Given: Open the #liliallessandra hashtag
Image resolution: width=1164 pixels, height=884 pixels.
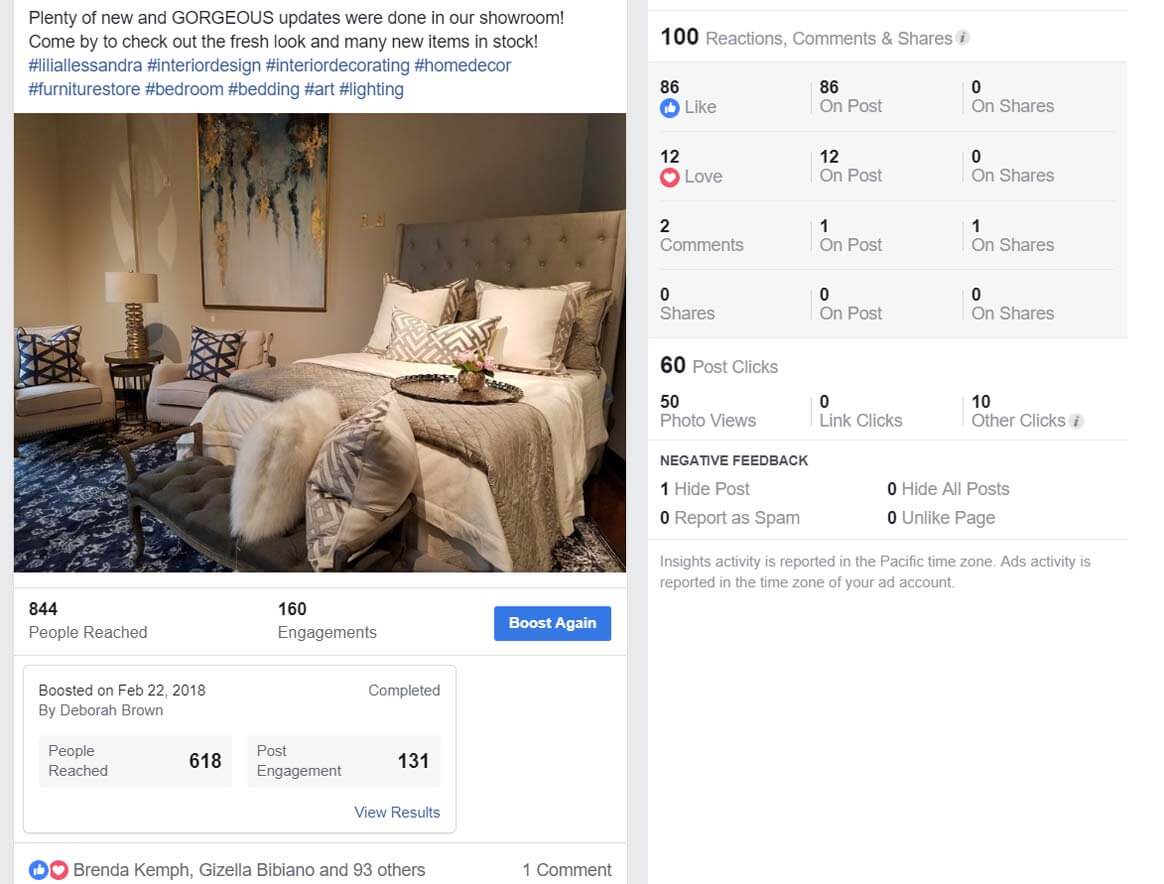Looking at the screenshot, I should [x=85, y=65].
